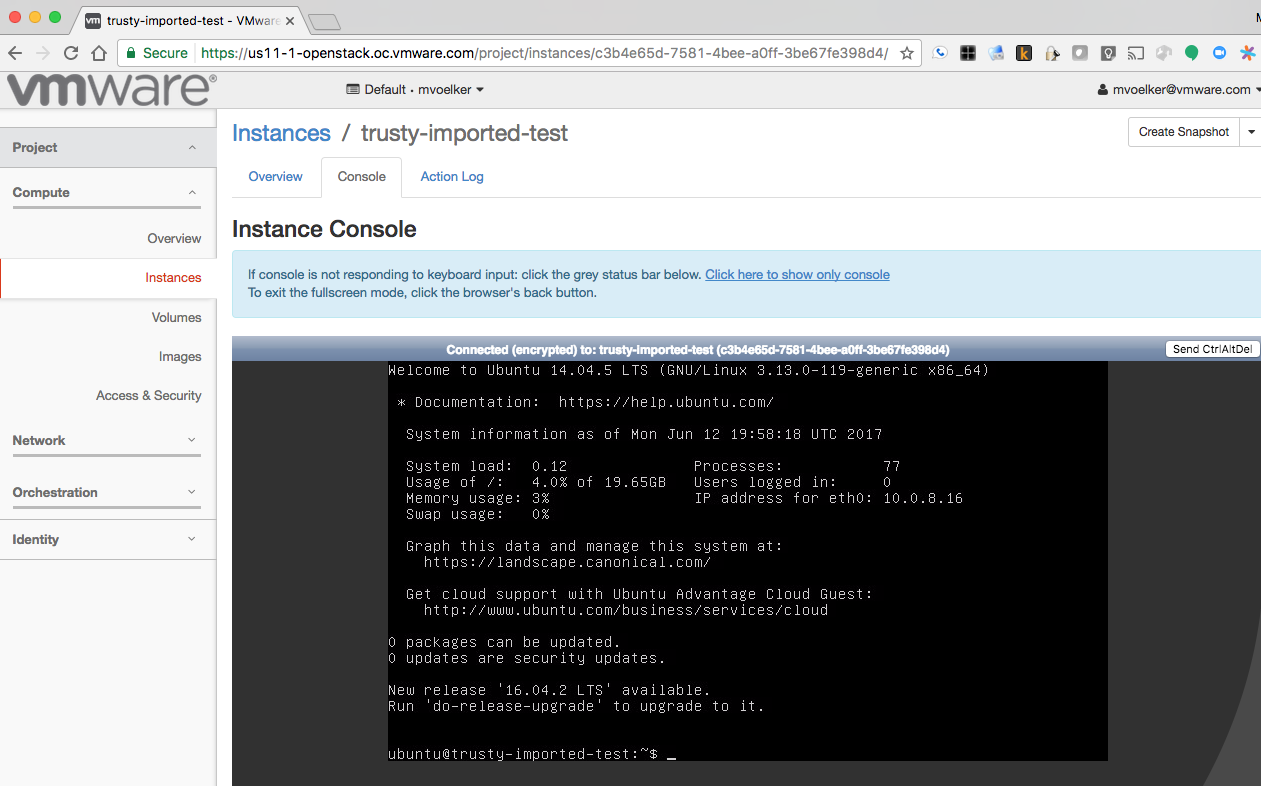Click the VMware logo in the header
1261x786 pixels.
(111, 90)
